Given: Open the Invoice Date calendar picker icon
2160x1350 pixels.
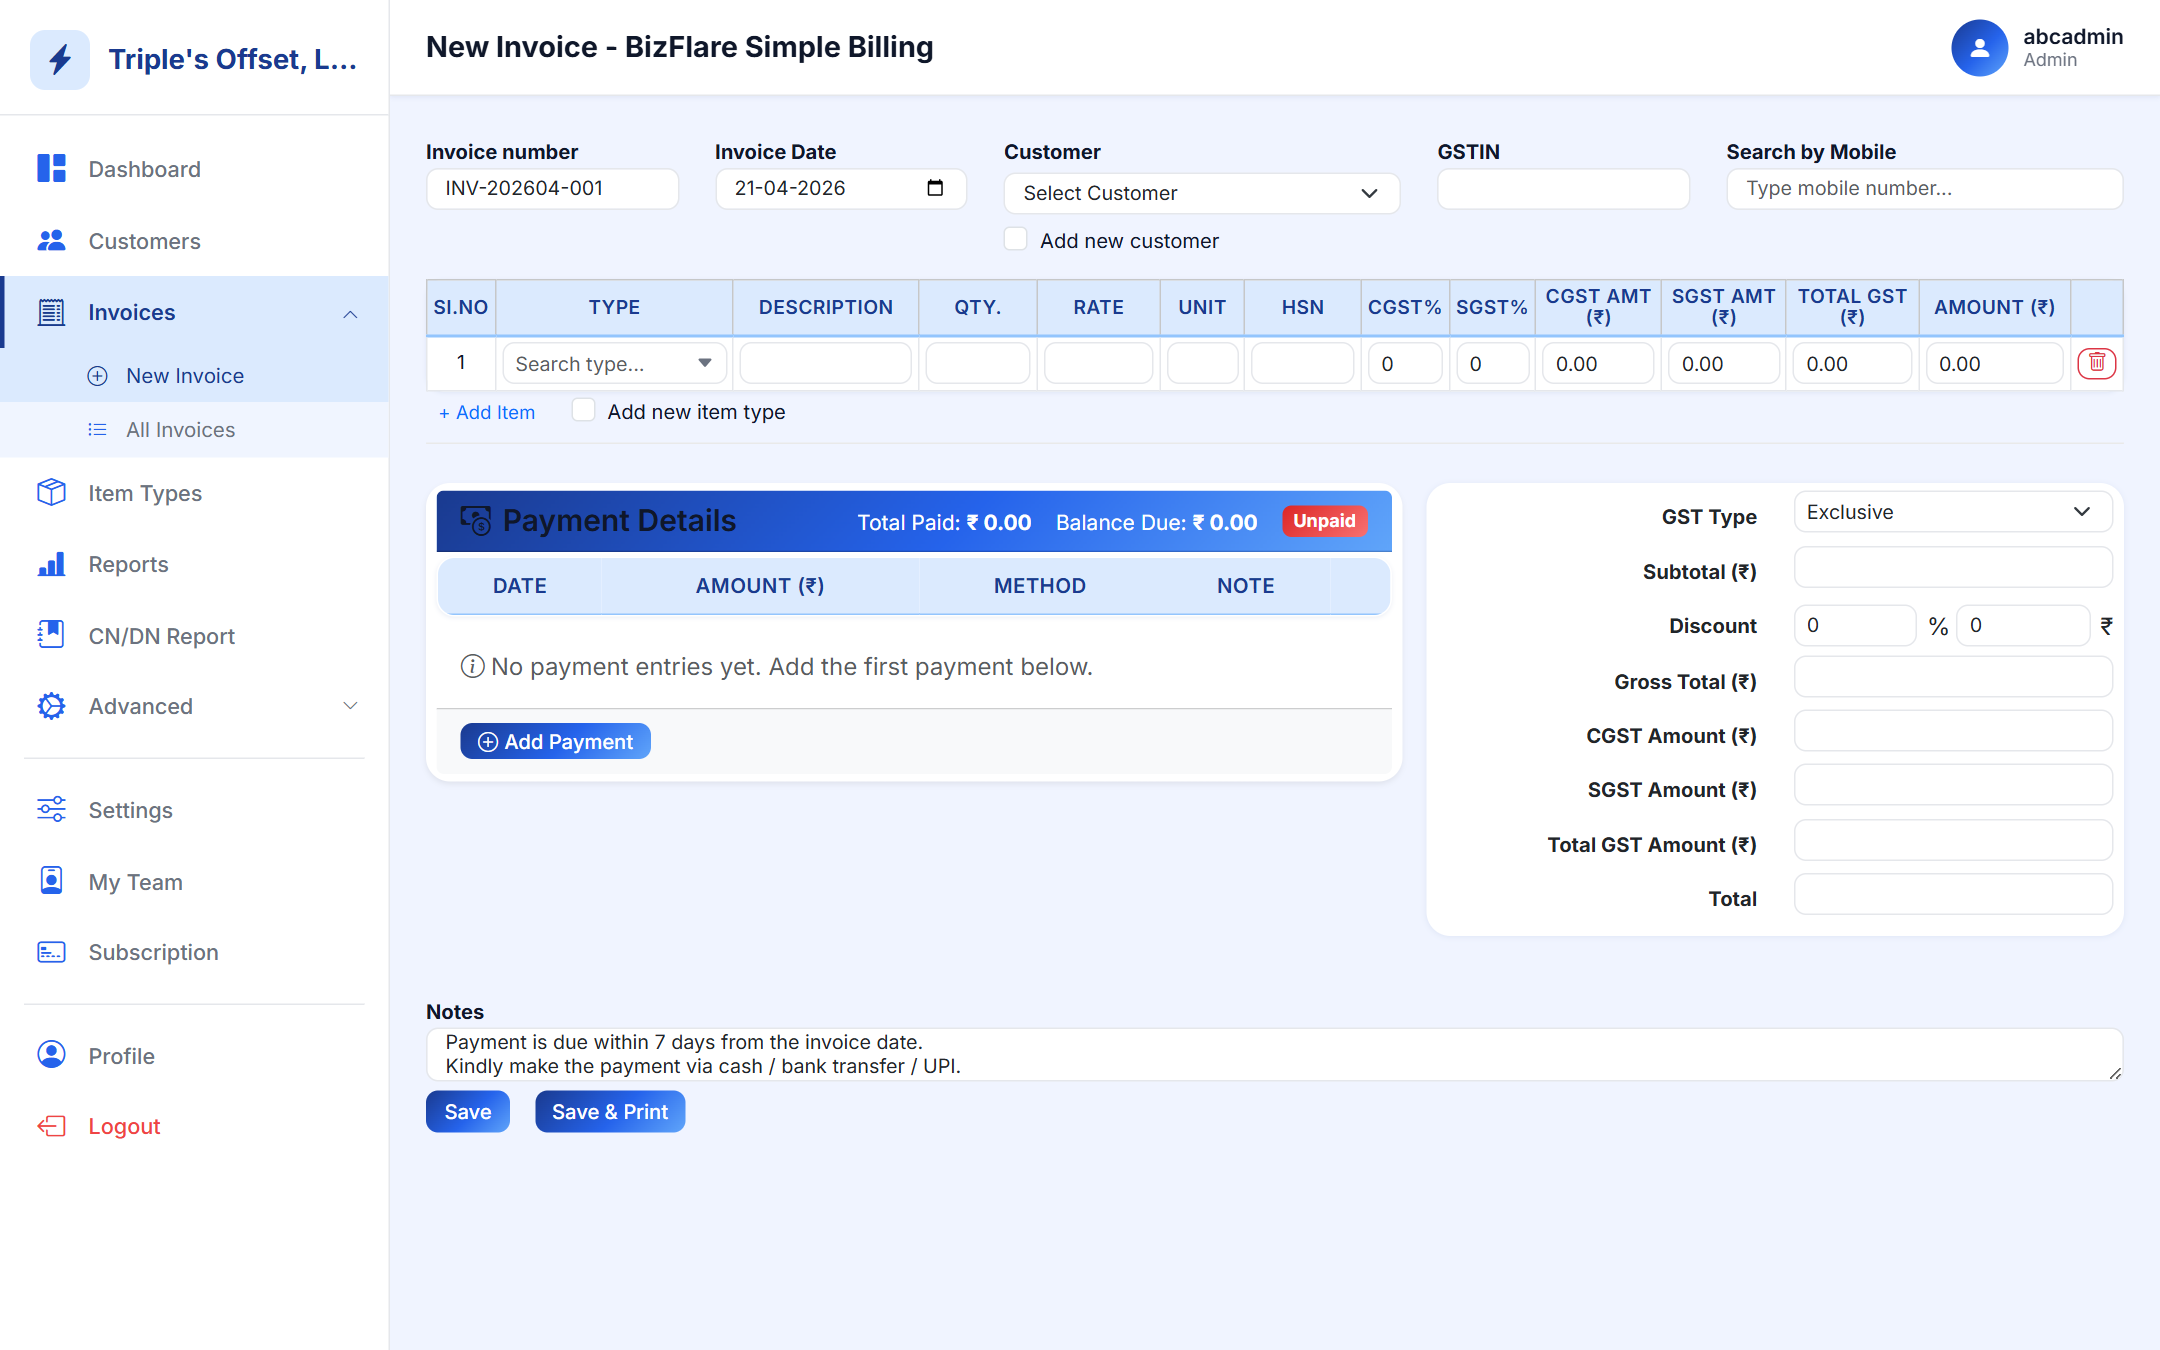Looking at the screenshot, I should click(x=935, y=188).
